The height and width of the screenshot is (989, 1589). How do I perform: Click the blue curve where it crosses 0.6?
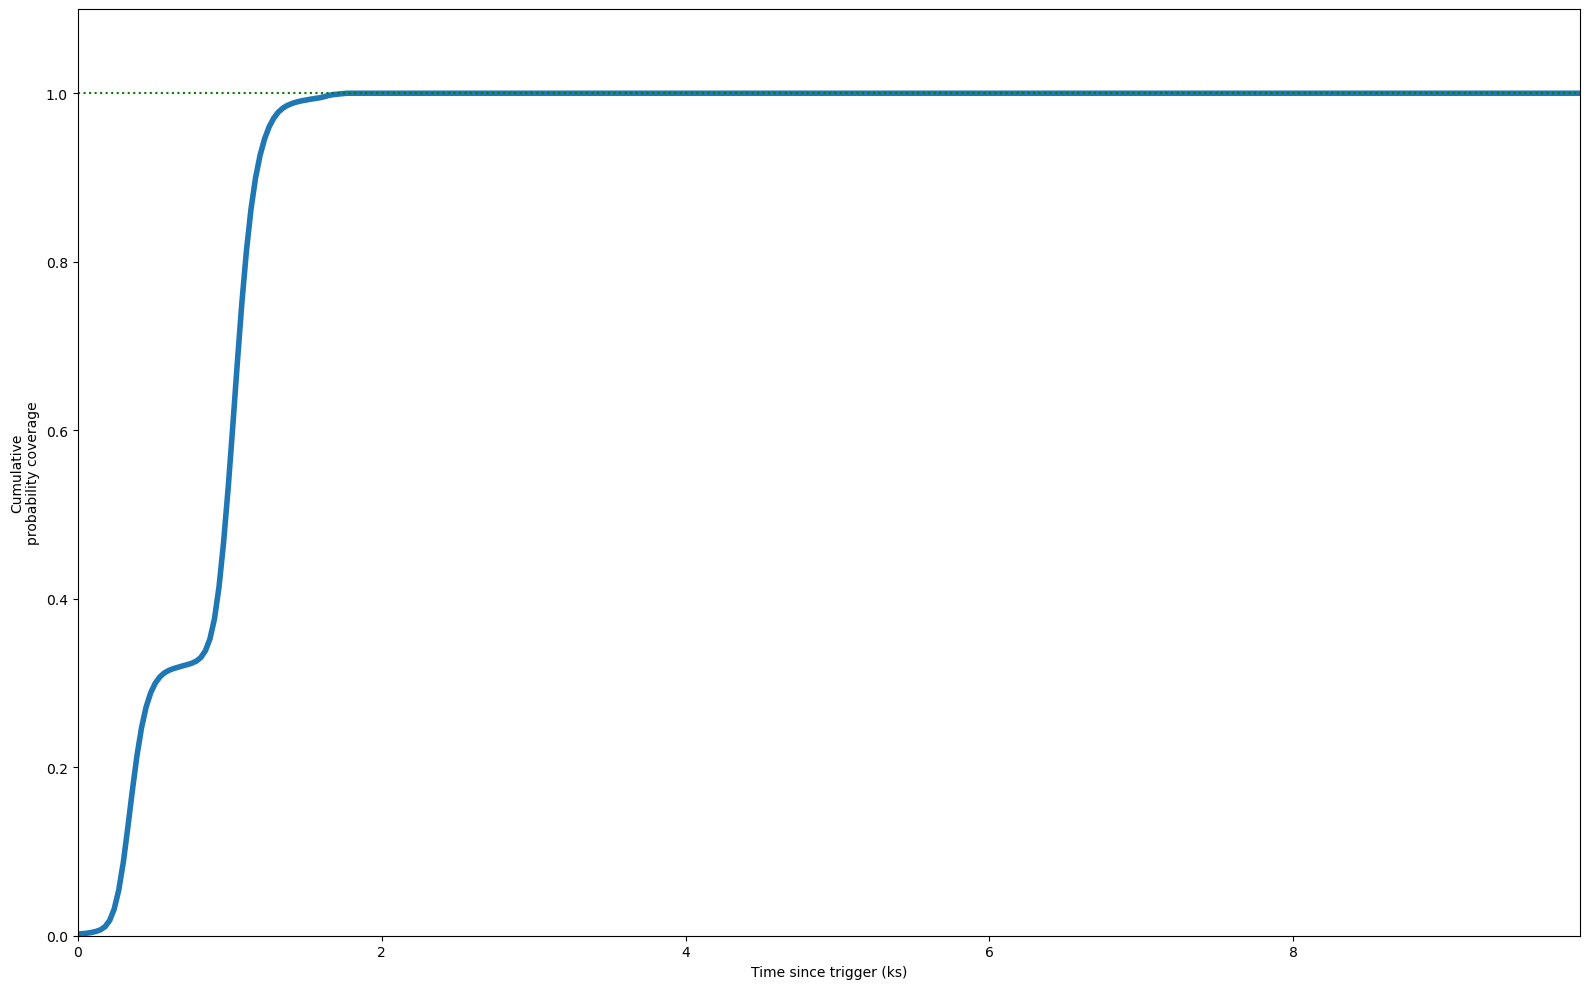pyautogui.click(x=232, y=431)
